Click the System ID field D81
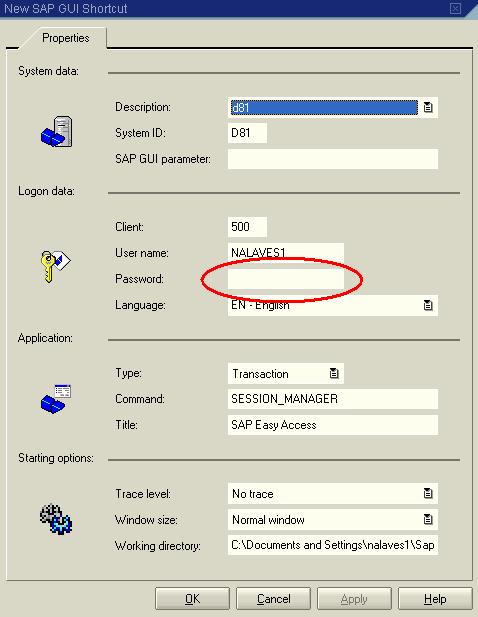 (x=247, y=133)
